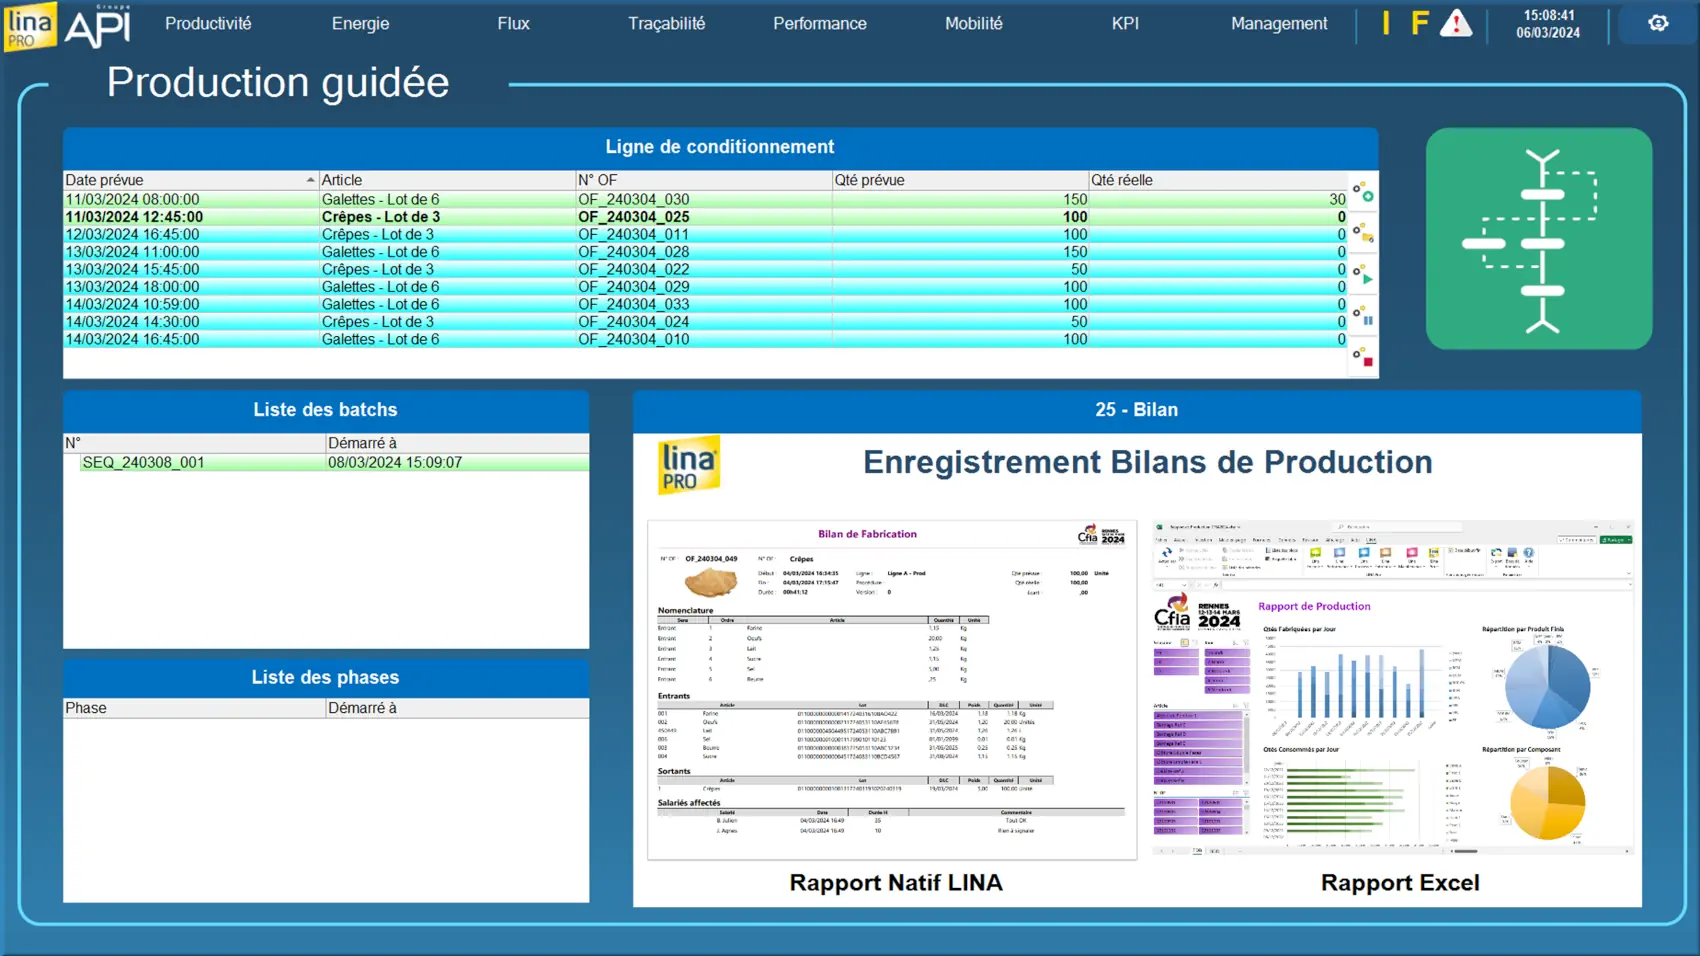
Task: Sort table by Date prévue column header
Action: pyautogui.click(x=188, y=180)
